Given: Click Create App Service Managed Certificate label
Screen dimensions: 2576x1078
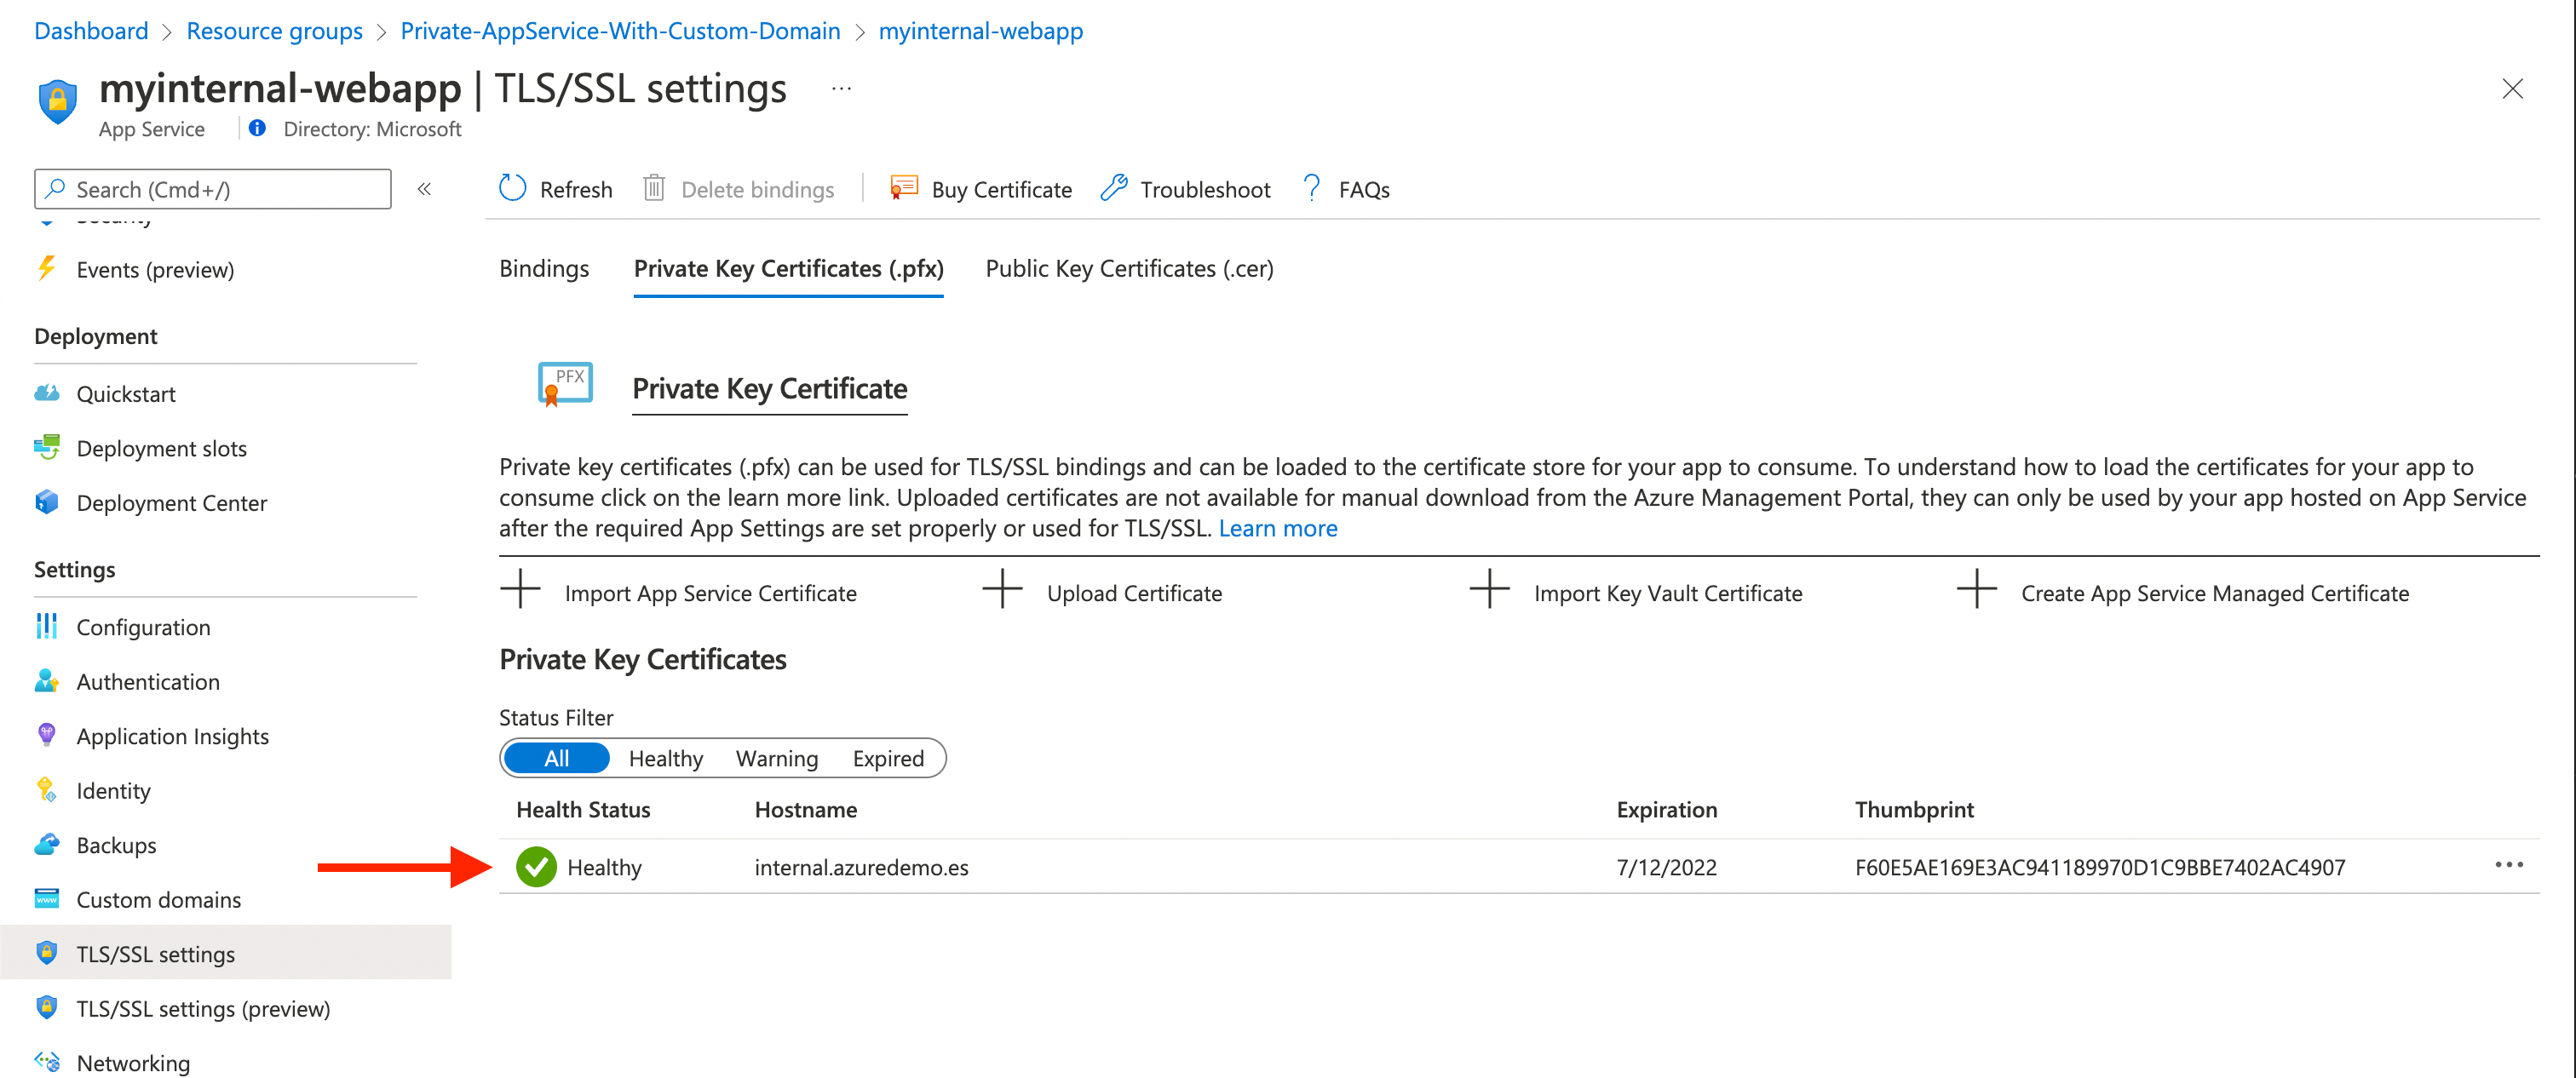Looking at the screenshot, I should (x=2214, y=593).
